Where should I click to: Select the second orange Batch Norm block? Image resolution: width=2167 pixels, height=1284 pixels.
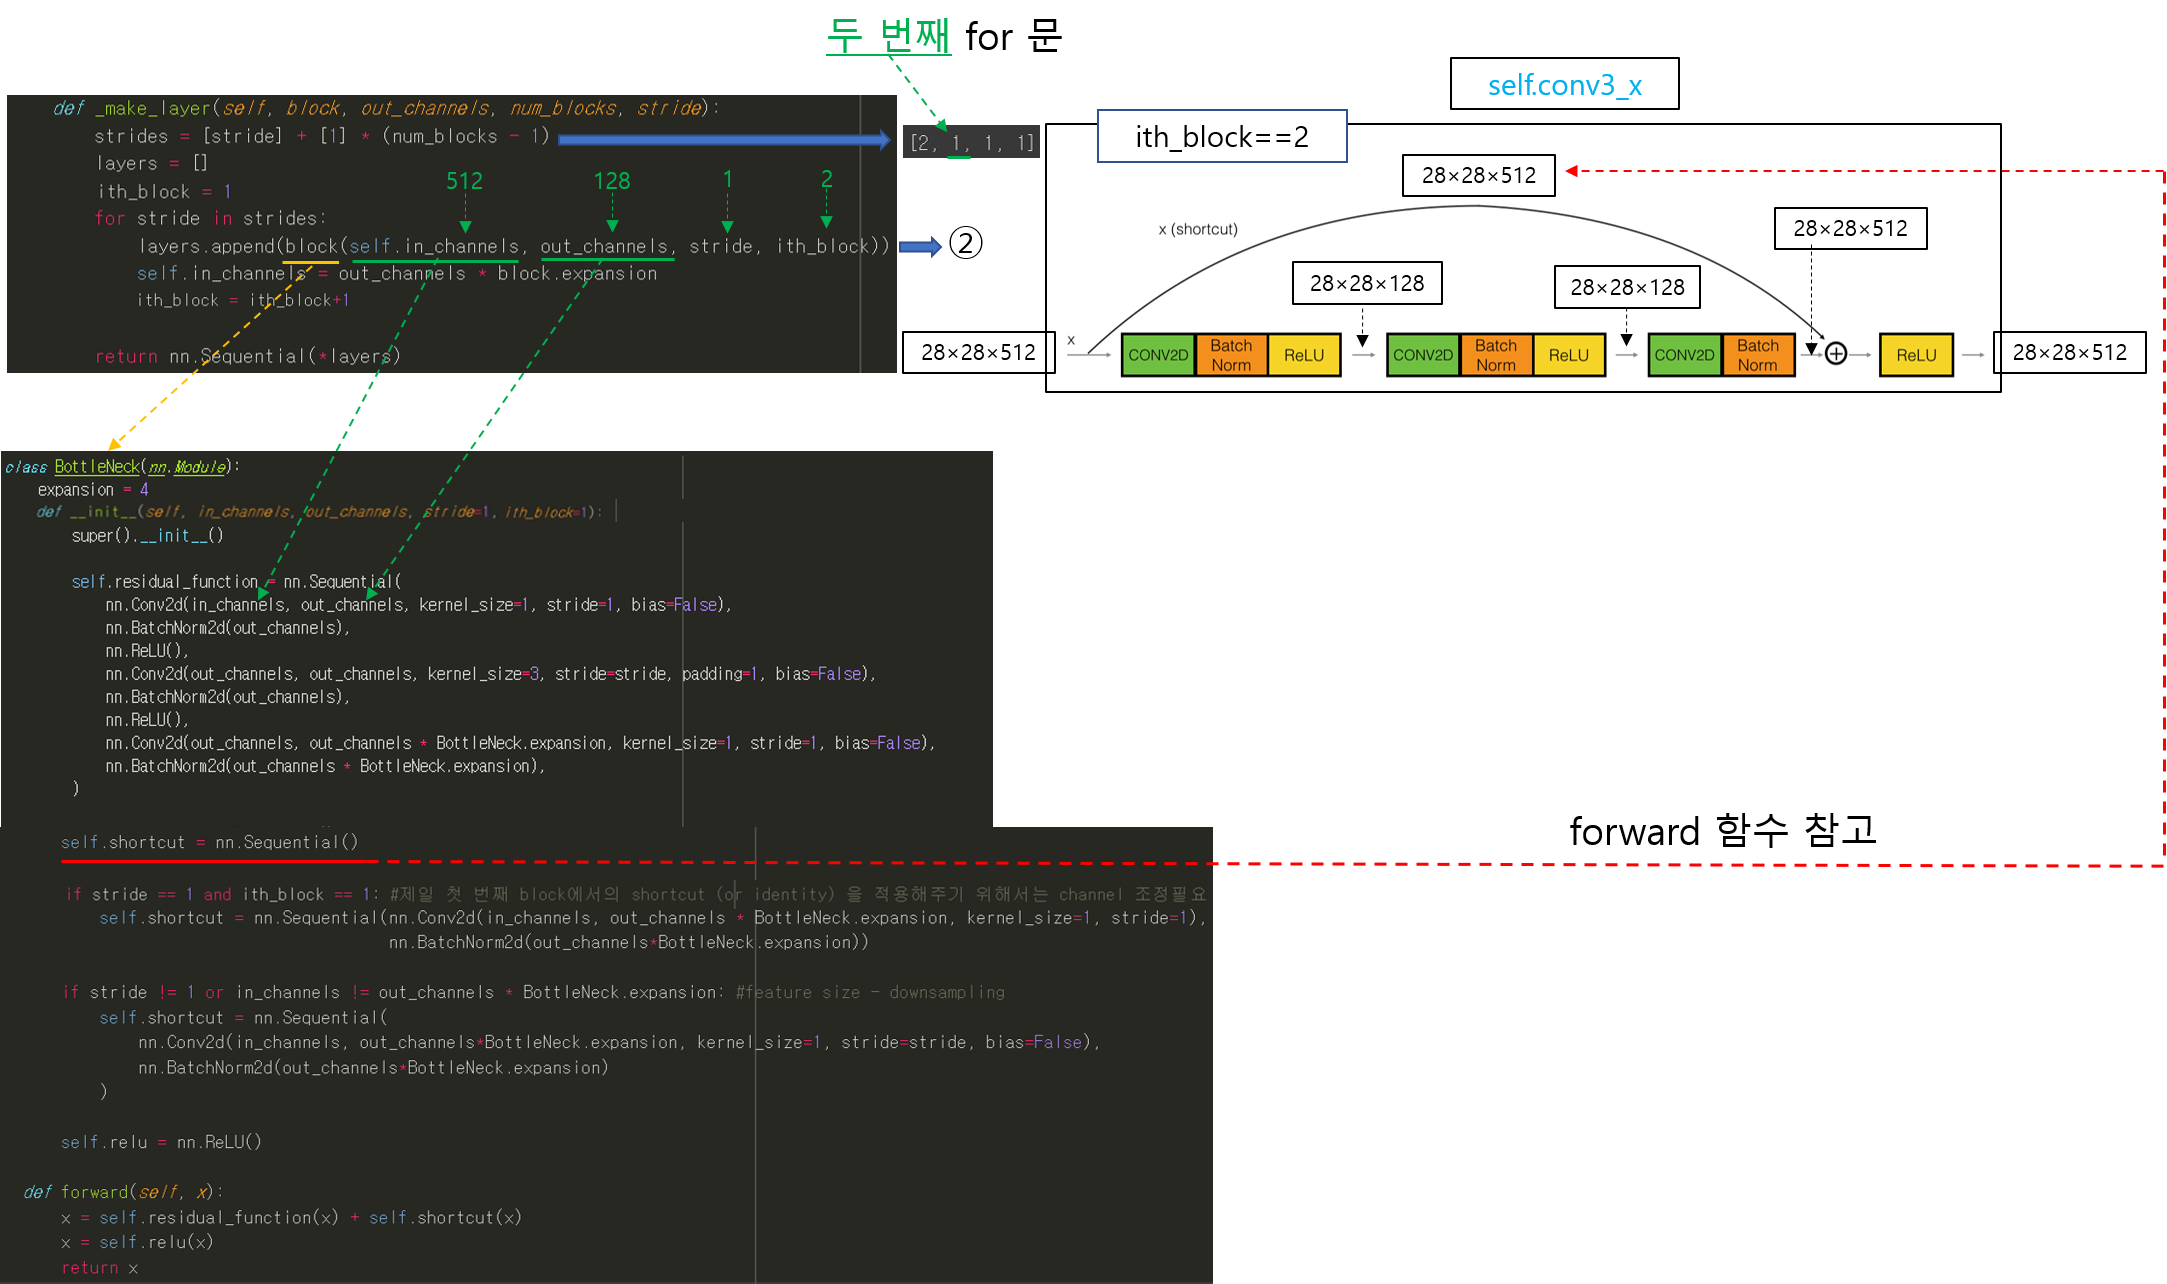point(1495,355)
